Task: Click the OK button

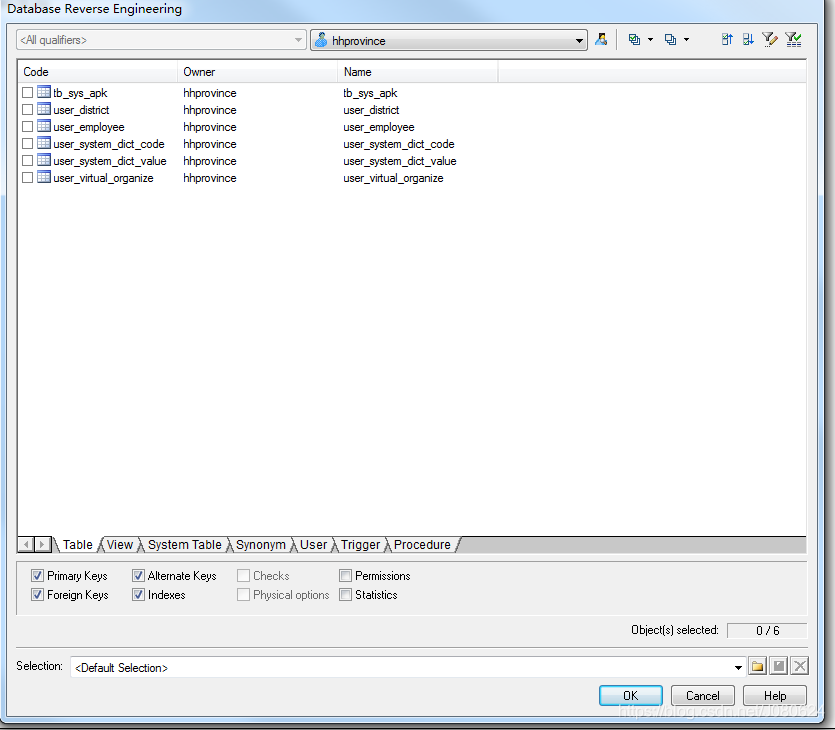Action: pyautogui.click(x=631, y=695)
